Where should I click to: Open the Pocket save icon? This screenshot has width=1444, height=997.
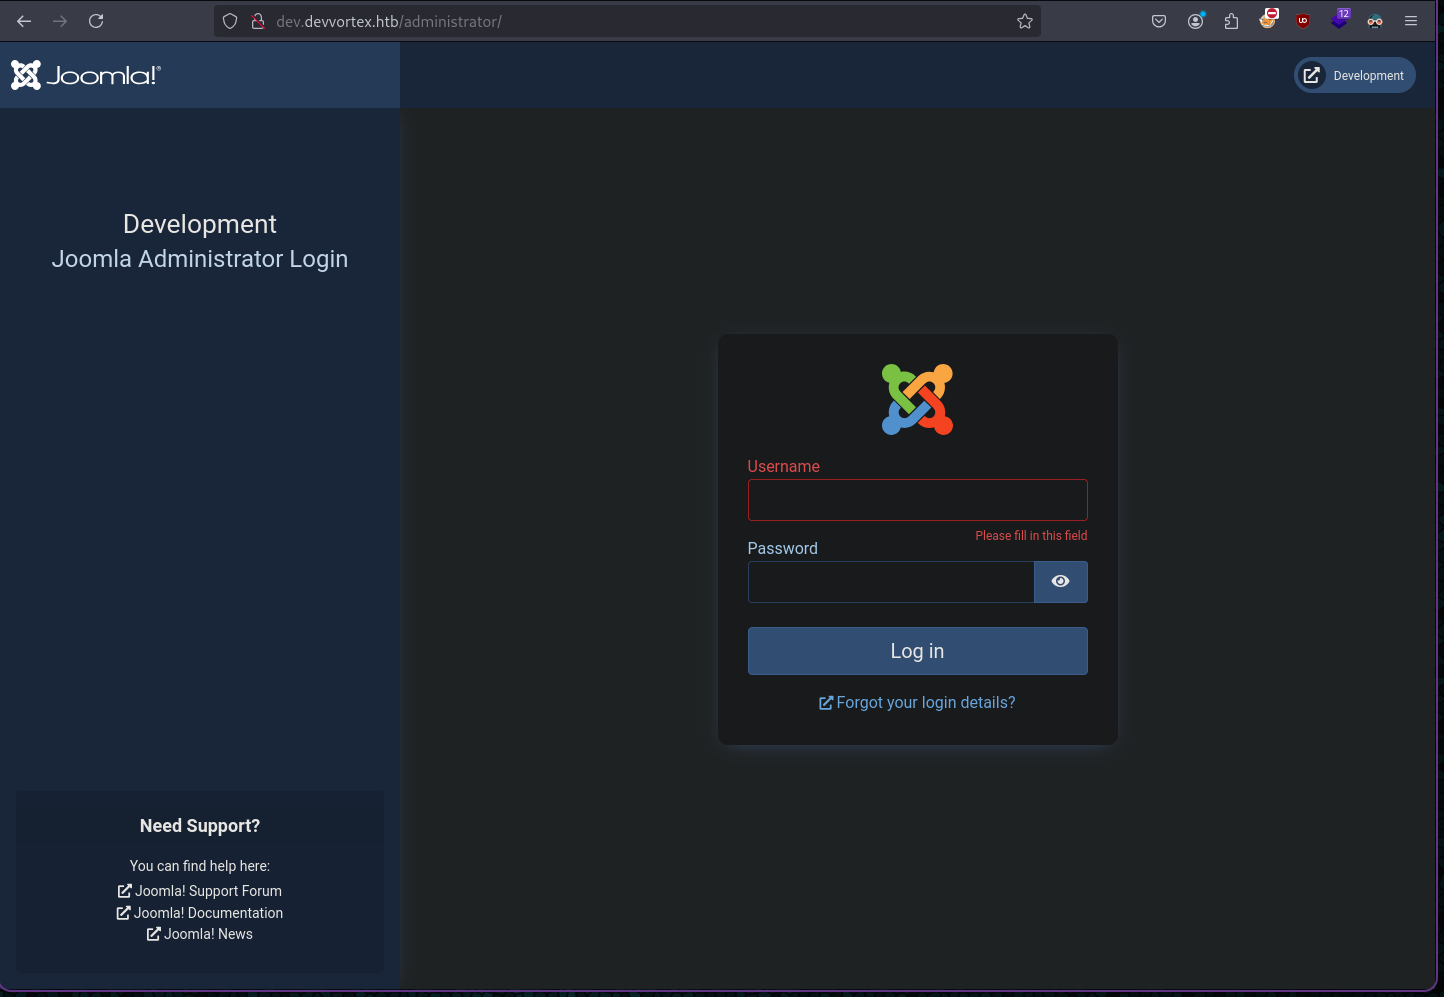coord(1159,21)
